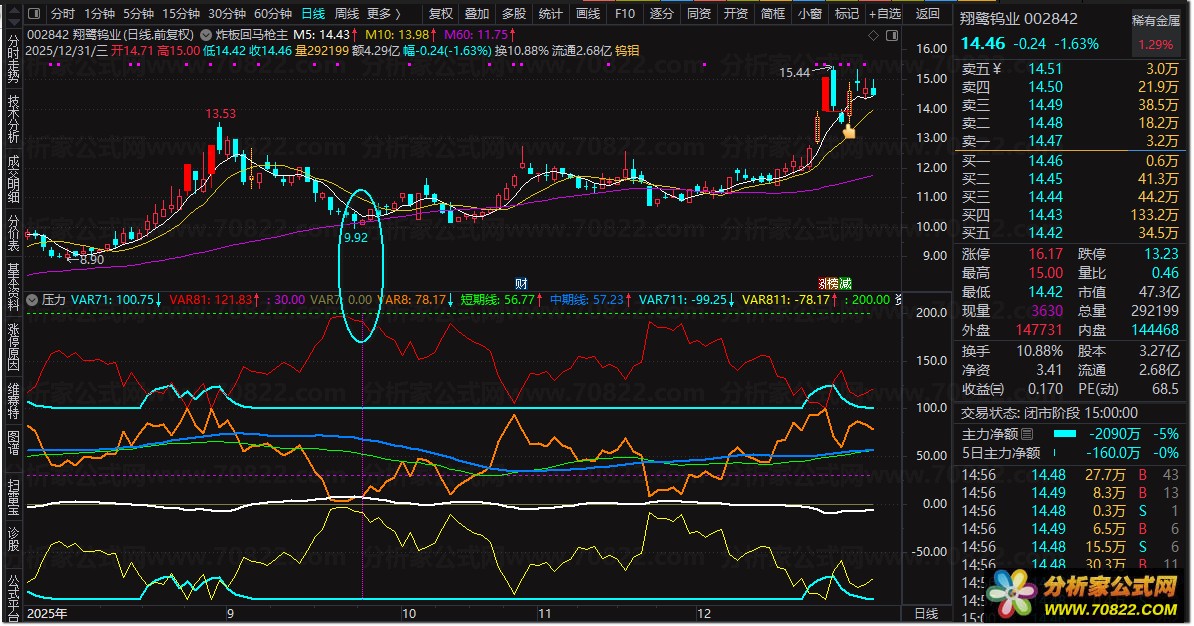The width and height of the screenshot is (1194, 626).
Task: Click the small icon beside 主力净额
Action: [1027, 435]
